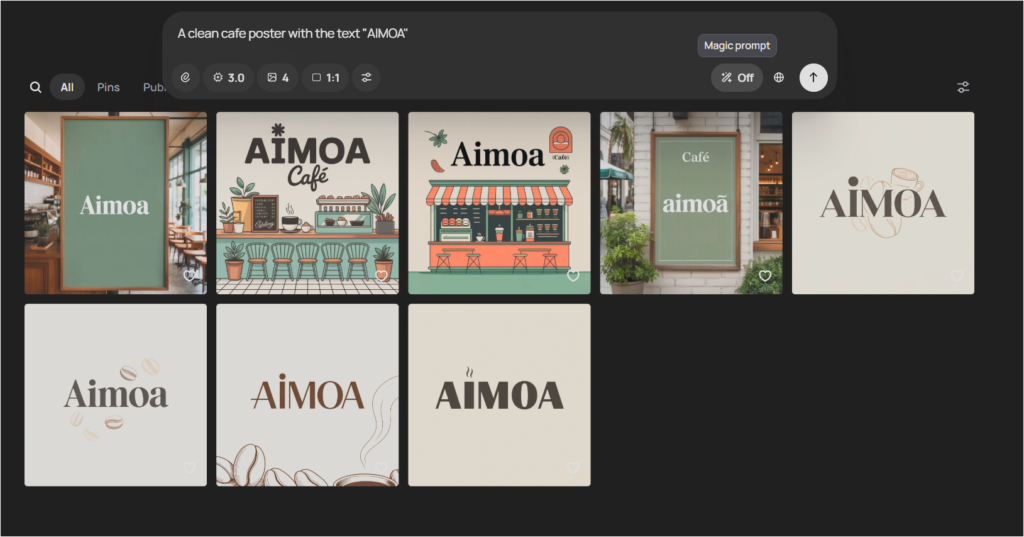This screenshot has width=1024, height=537.
Task: Click the search magnifier icon
Action: pos(36,87)
